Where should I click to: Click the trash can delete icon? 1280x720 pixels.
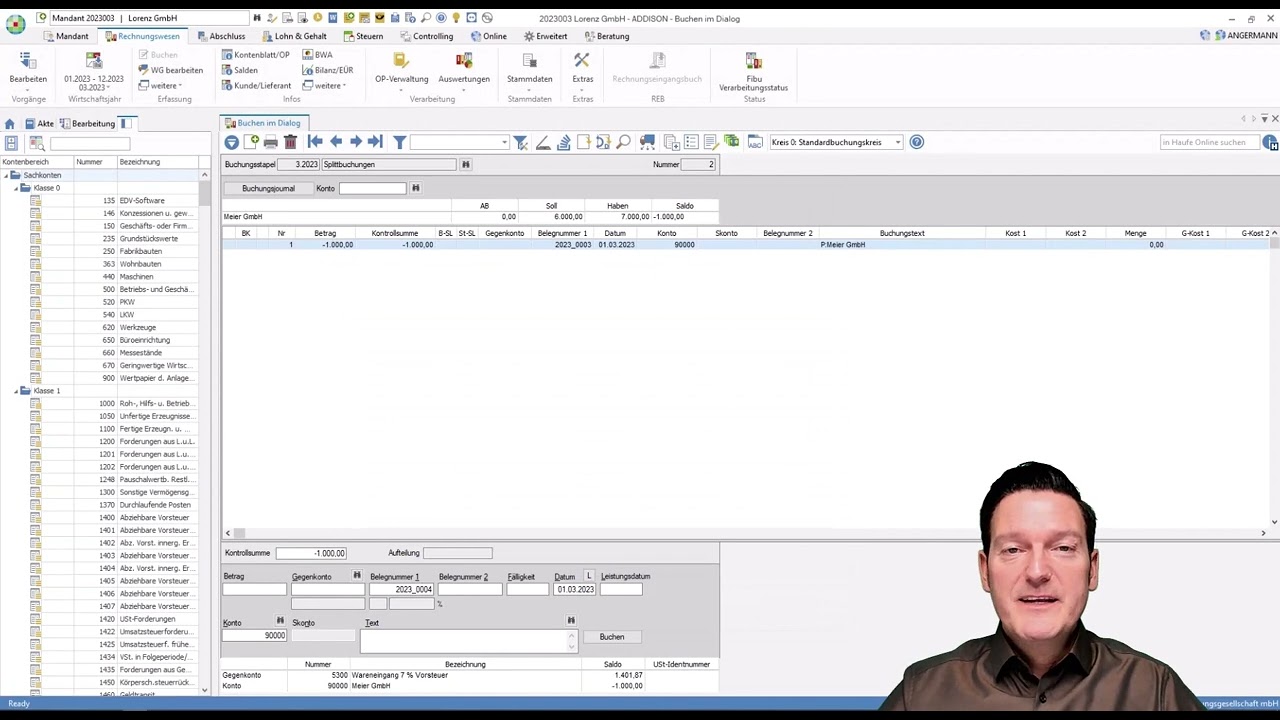290,142
